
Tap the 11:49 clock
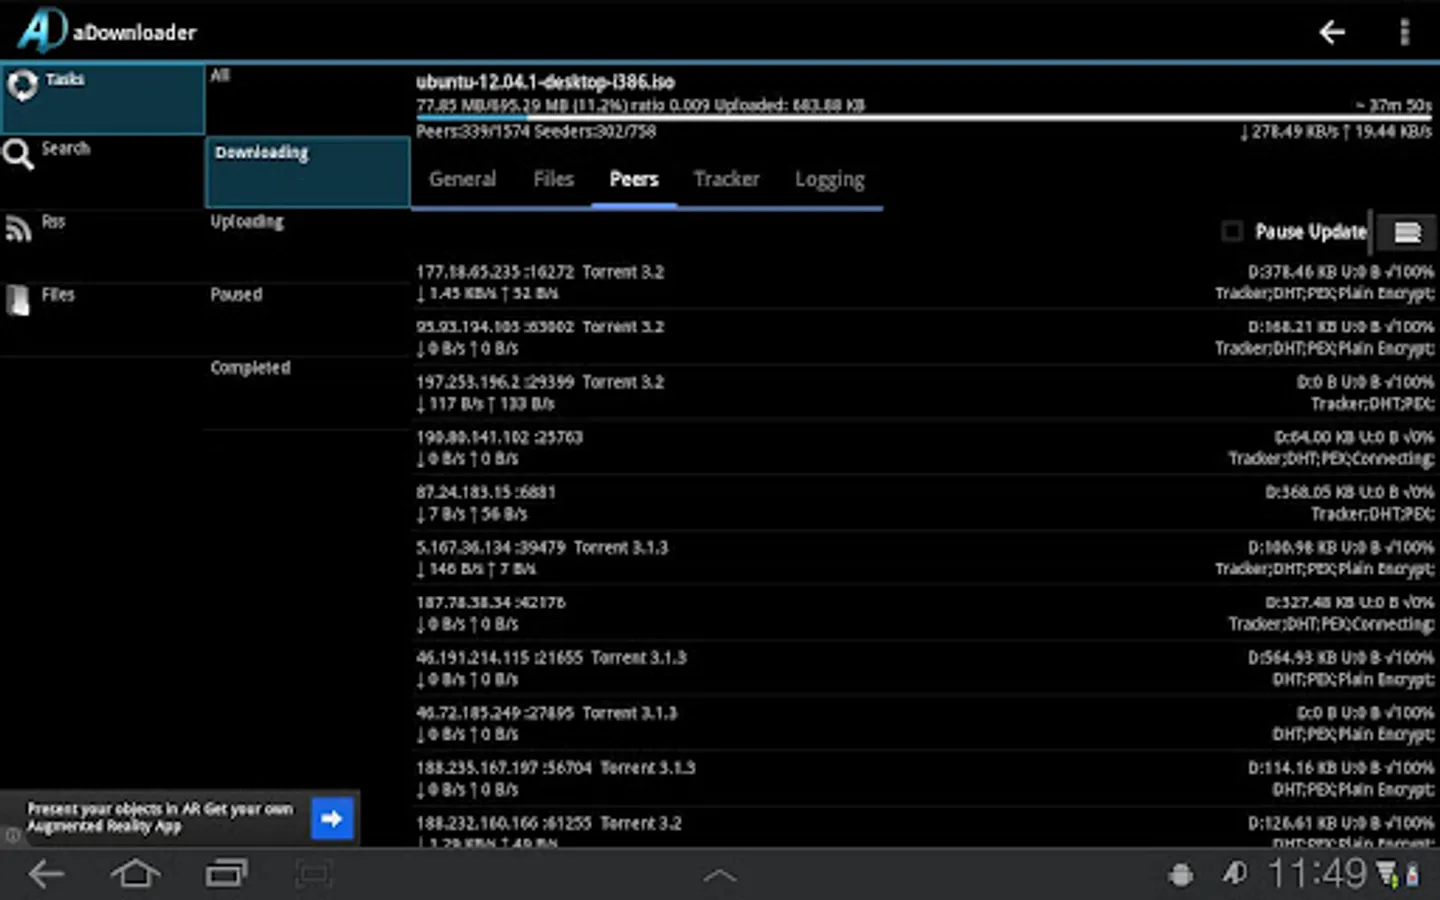click(1316, 874)
